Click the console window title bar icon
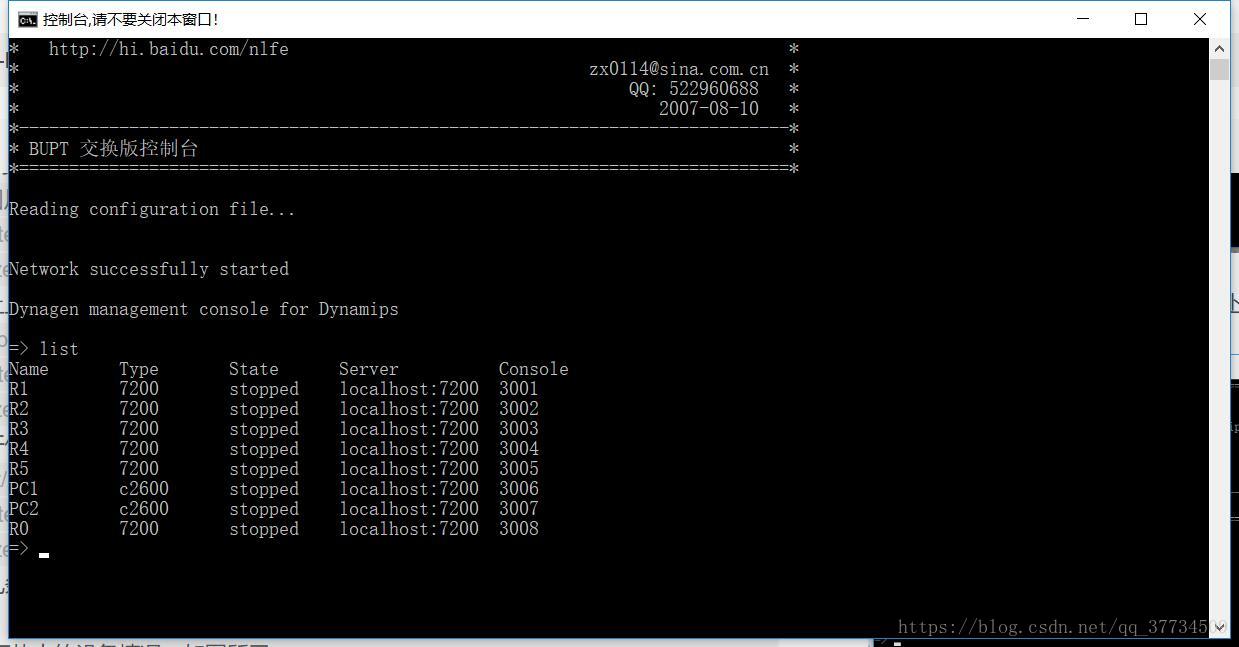This screenshot has height=647, width=1239. coord(28,19)
